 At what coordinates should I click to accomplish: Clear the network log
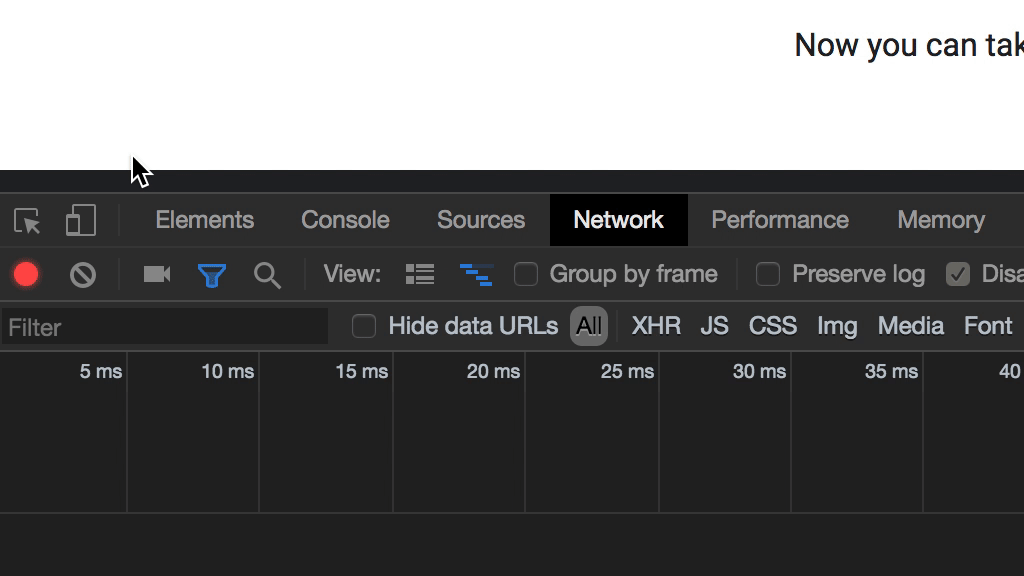click(x=83, y=274)
